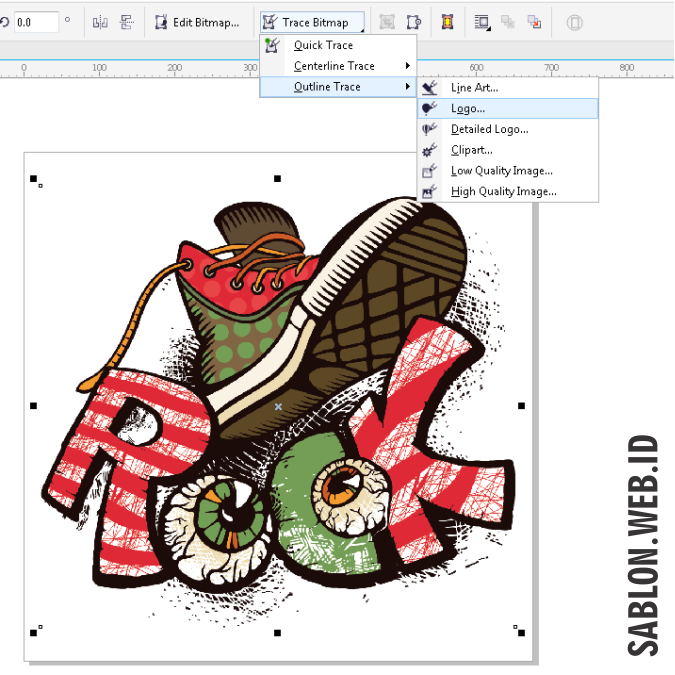Image resolution: width=675 pixels, height=675 pixels.
Task: Expand the Centerline Trace submenu
Action: pyautogui.click(x=338, y=66)
